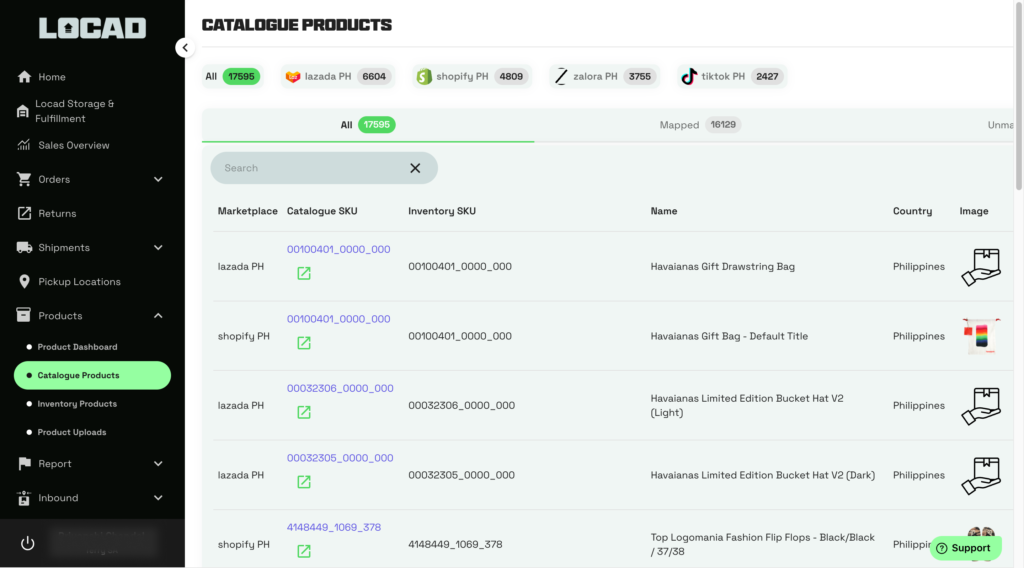Screen dimensions: 1024x568
Task: Click the power logout icon
Action: (x=27, y=543)
